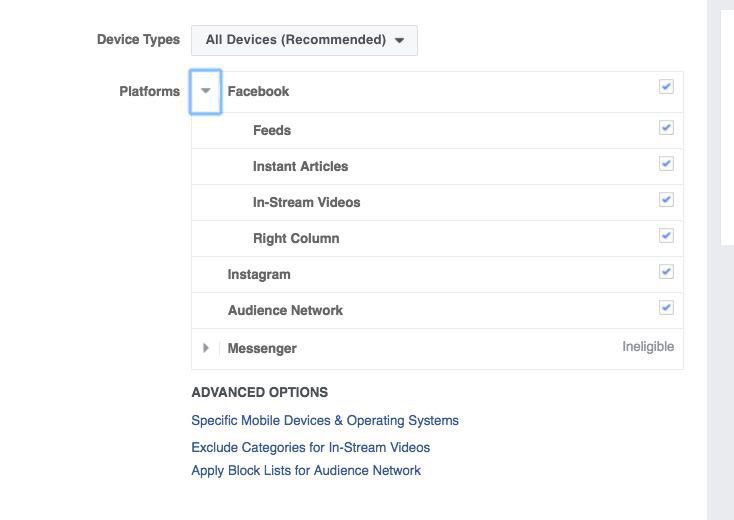
Task: Uncheck the Facebook platform checkbox
Action: point(666,87)
